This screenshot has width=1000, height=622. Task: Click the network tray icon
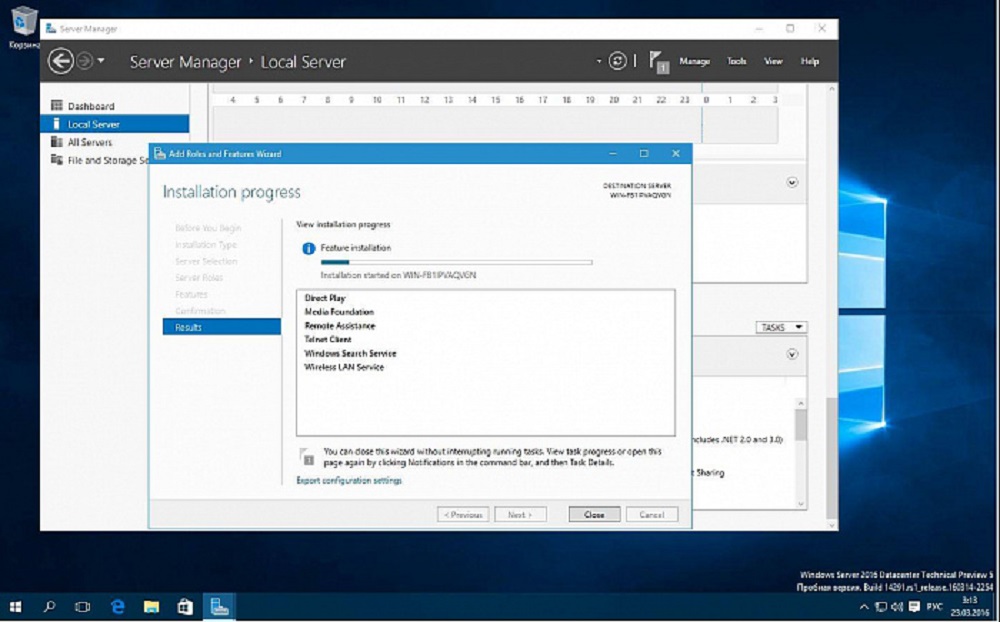(881, 607)
